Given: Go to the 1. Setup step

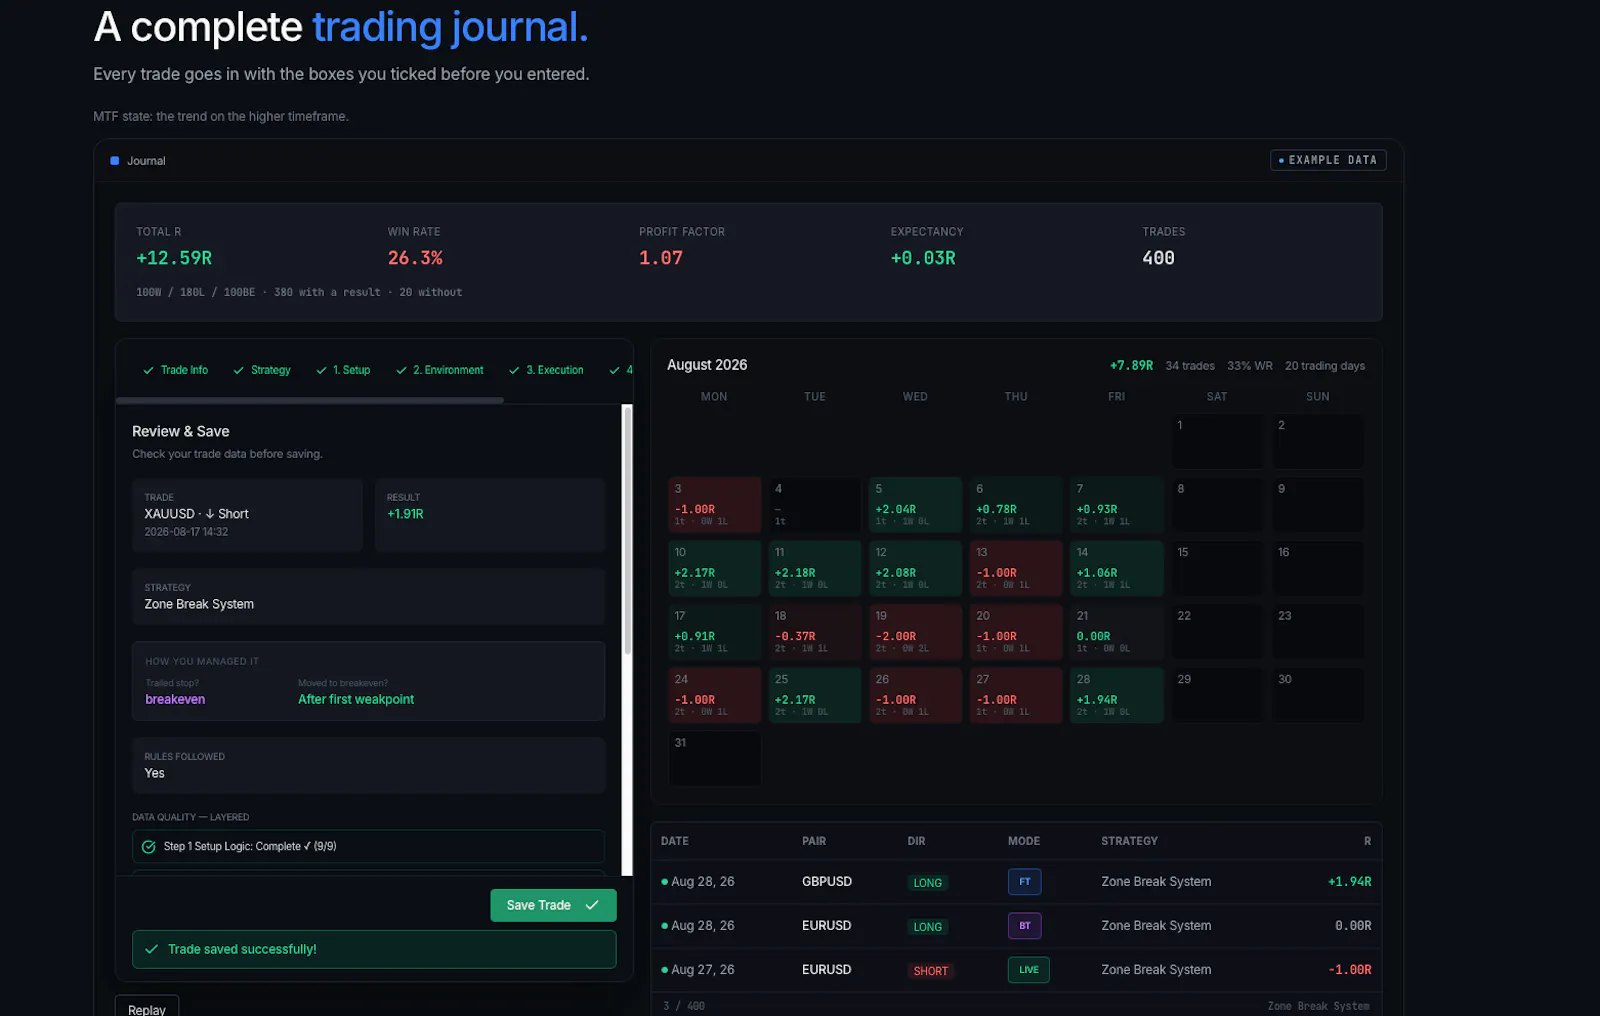Looking at the screenshot, I should [343, 370].
